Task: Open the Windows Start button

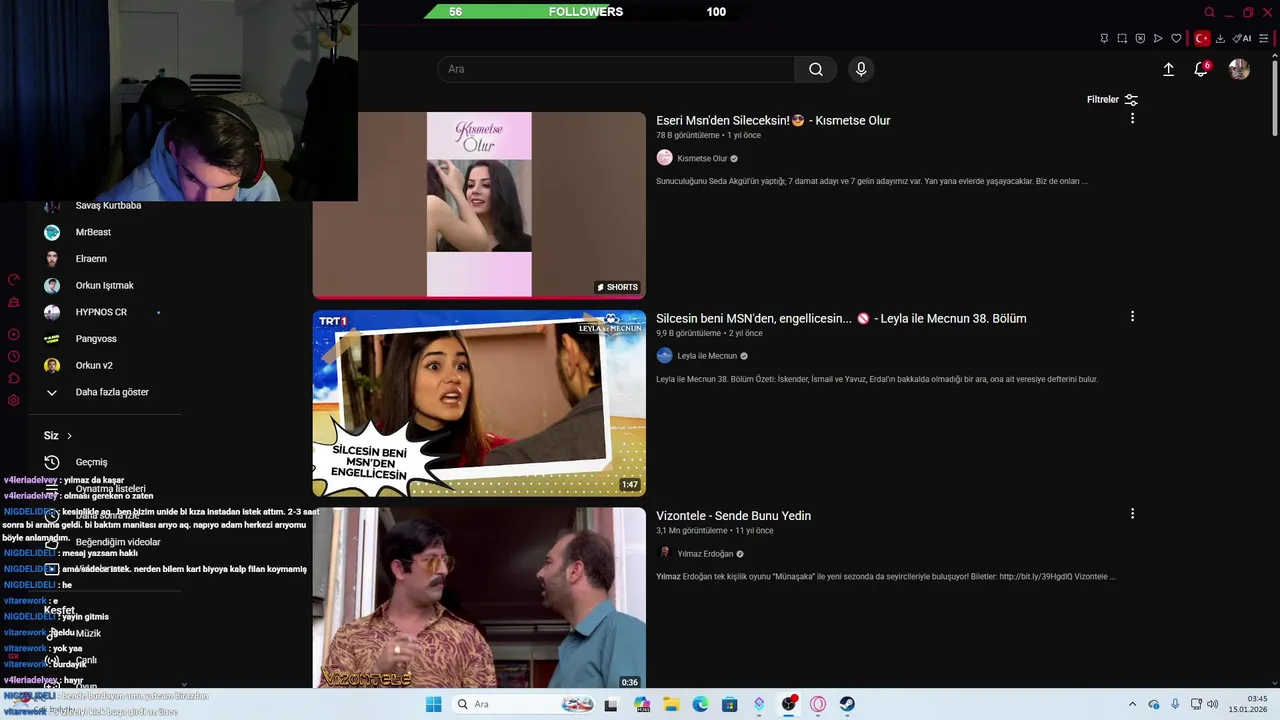Action: pyautogui.click(x=433, y=704)
